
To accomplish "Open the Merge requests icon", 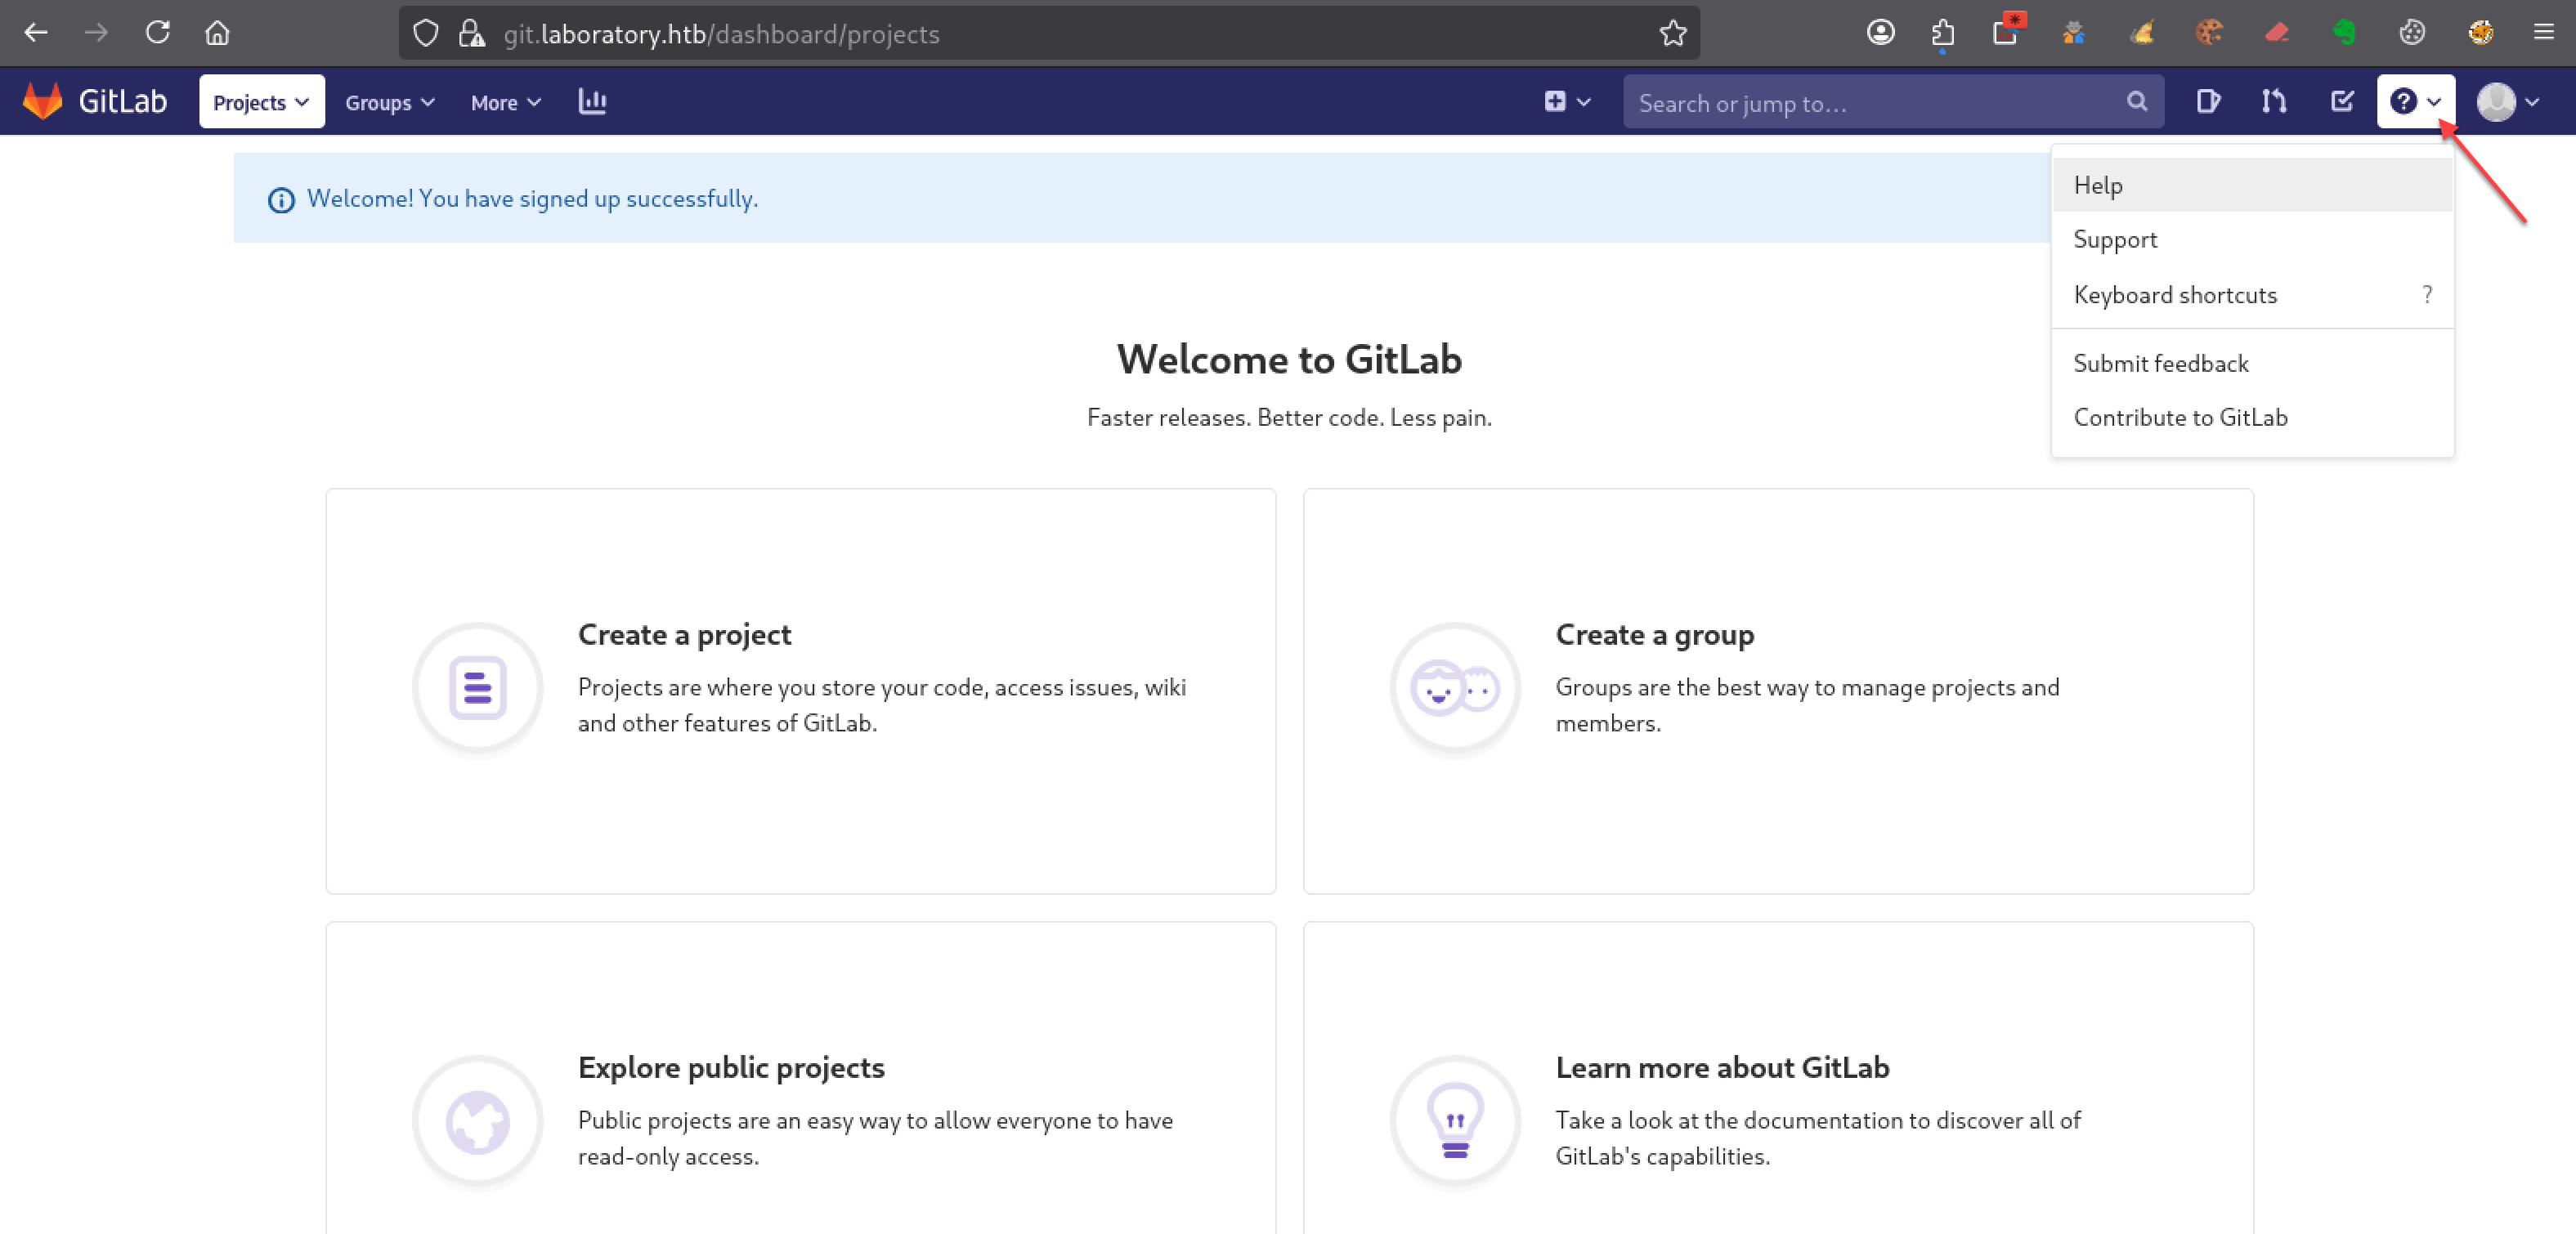I will pyautogui.click(x=2274, y=101).
